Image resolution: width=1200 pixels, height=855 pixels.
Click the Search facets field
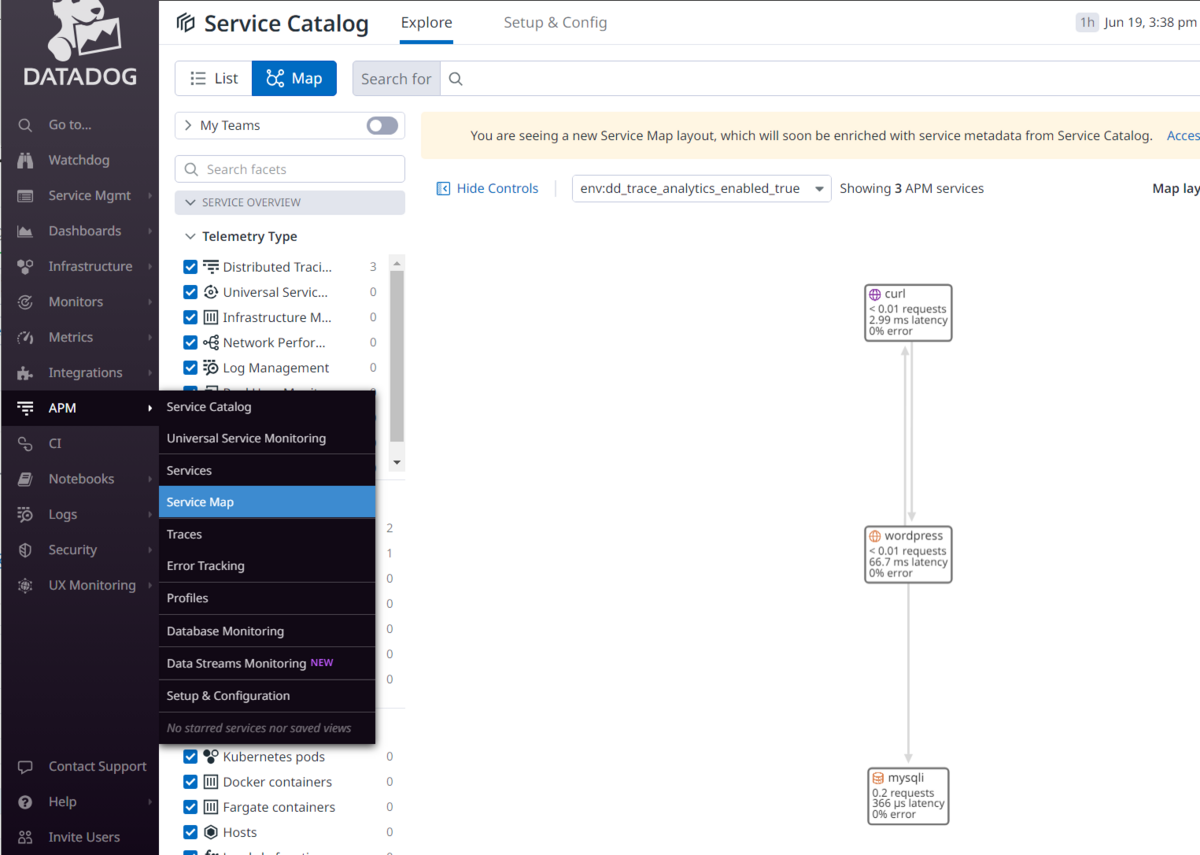[x=290, y=169]
